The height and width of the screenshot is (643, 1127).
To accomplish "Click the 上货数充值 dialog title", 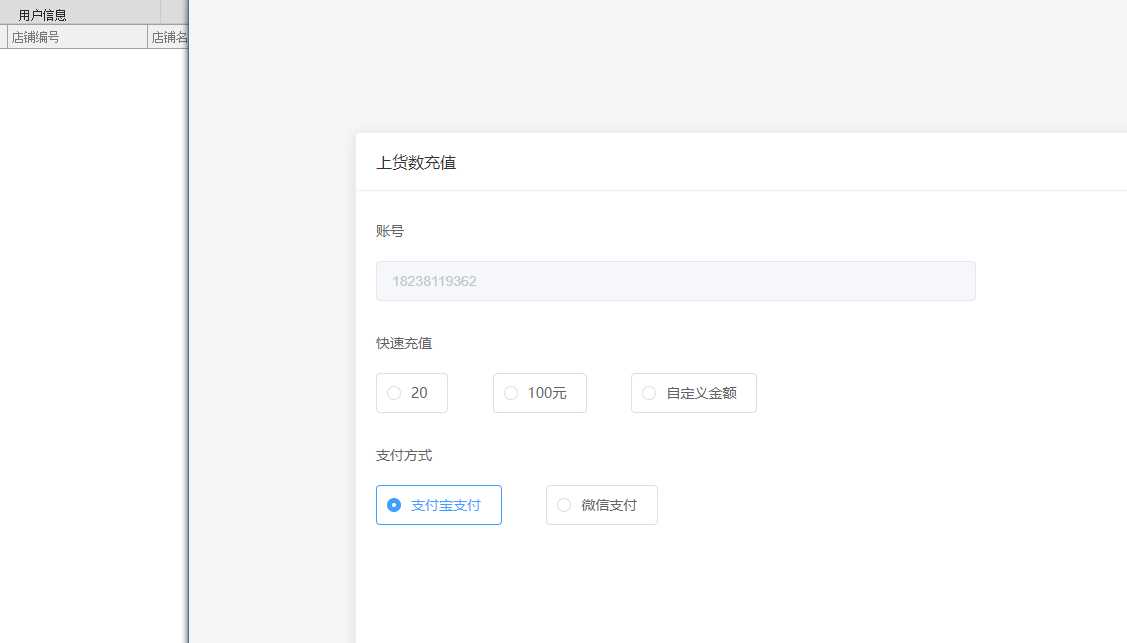I will 416,162.
